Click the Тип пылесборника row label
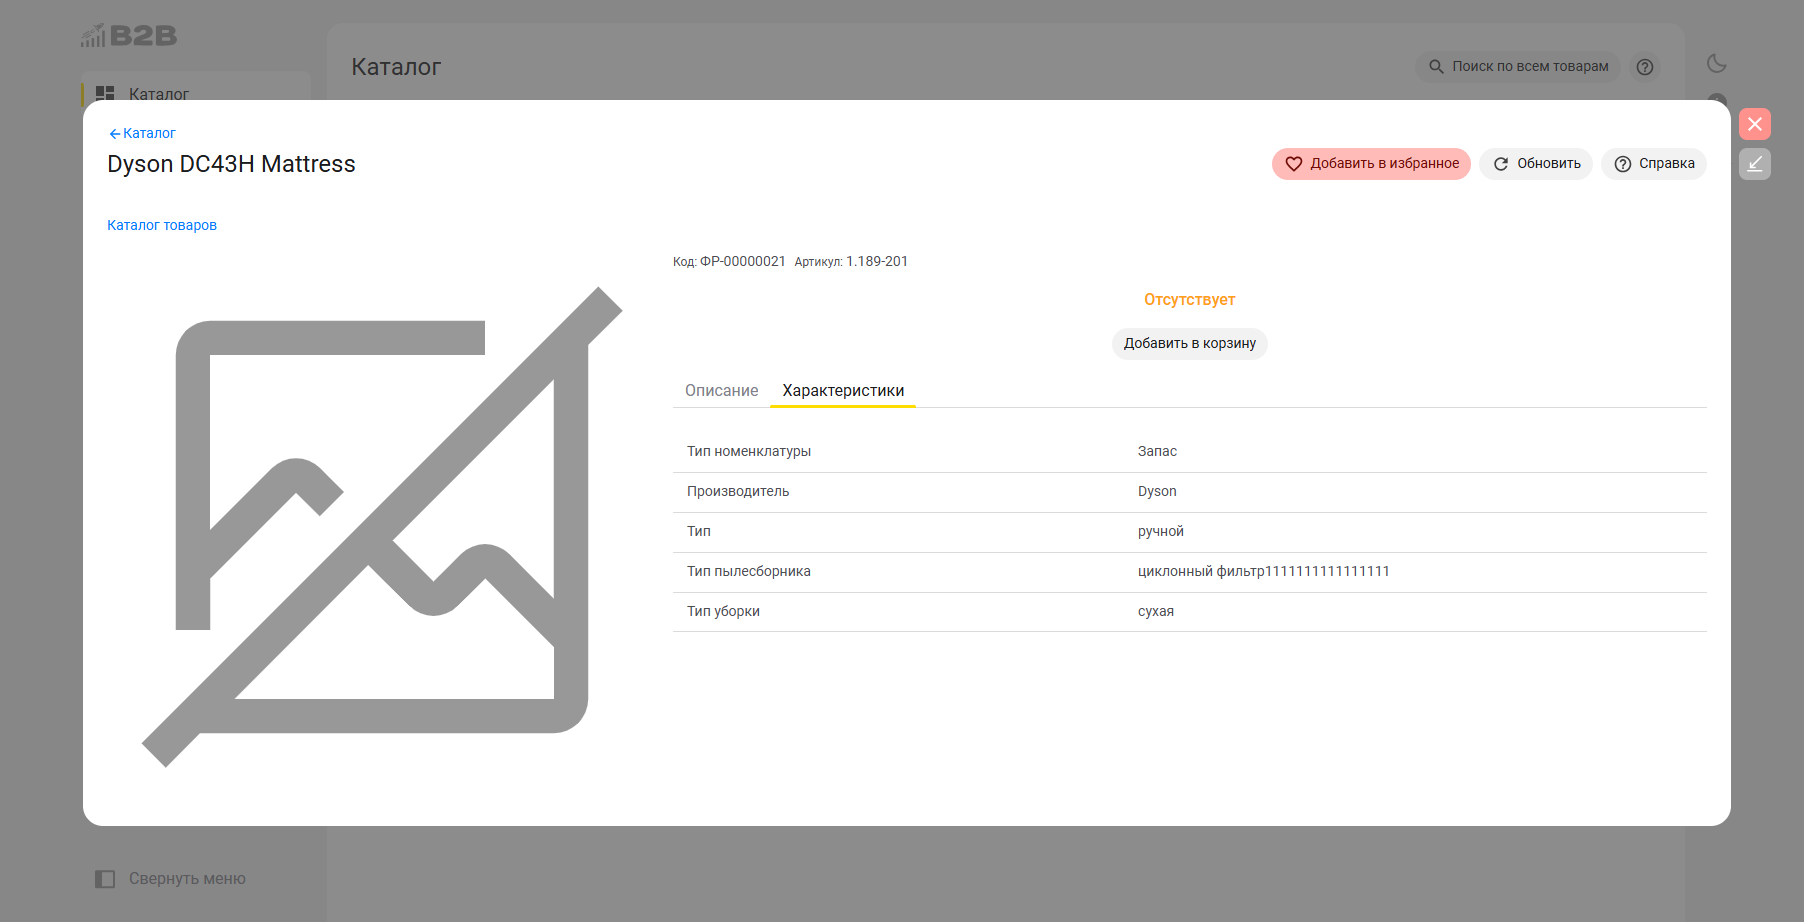 [x=749, y=572]
